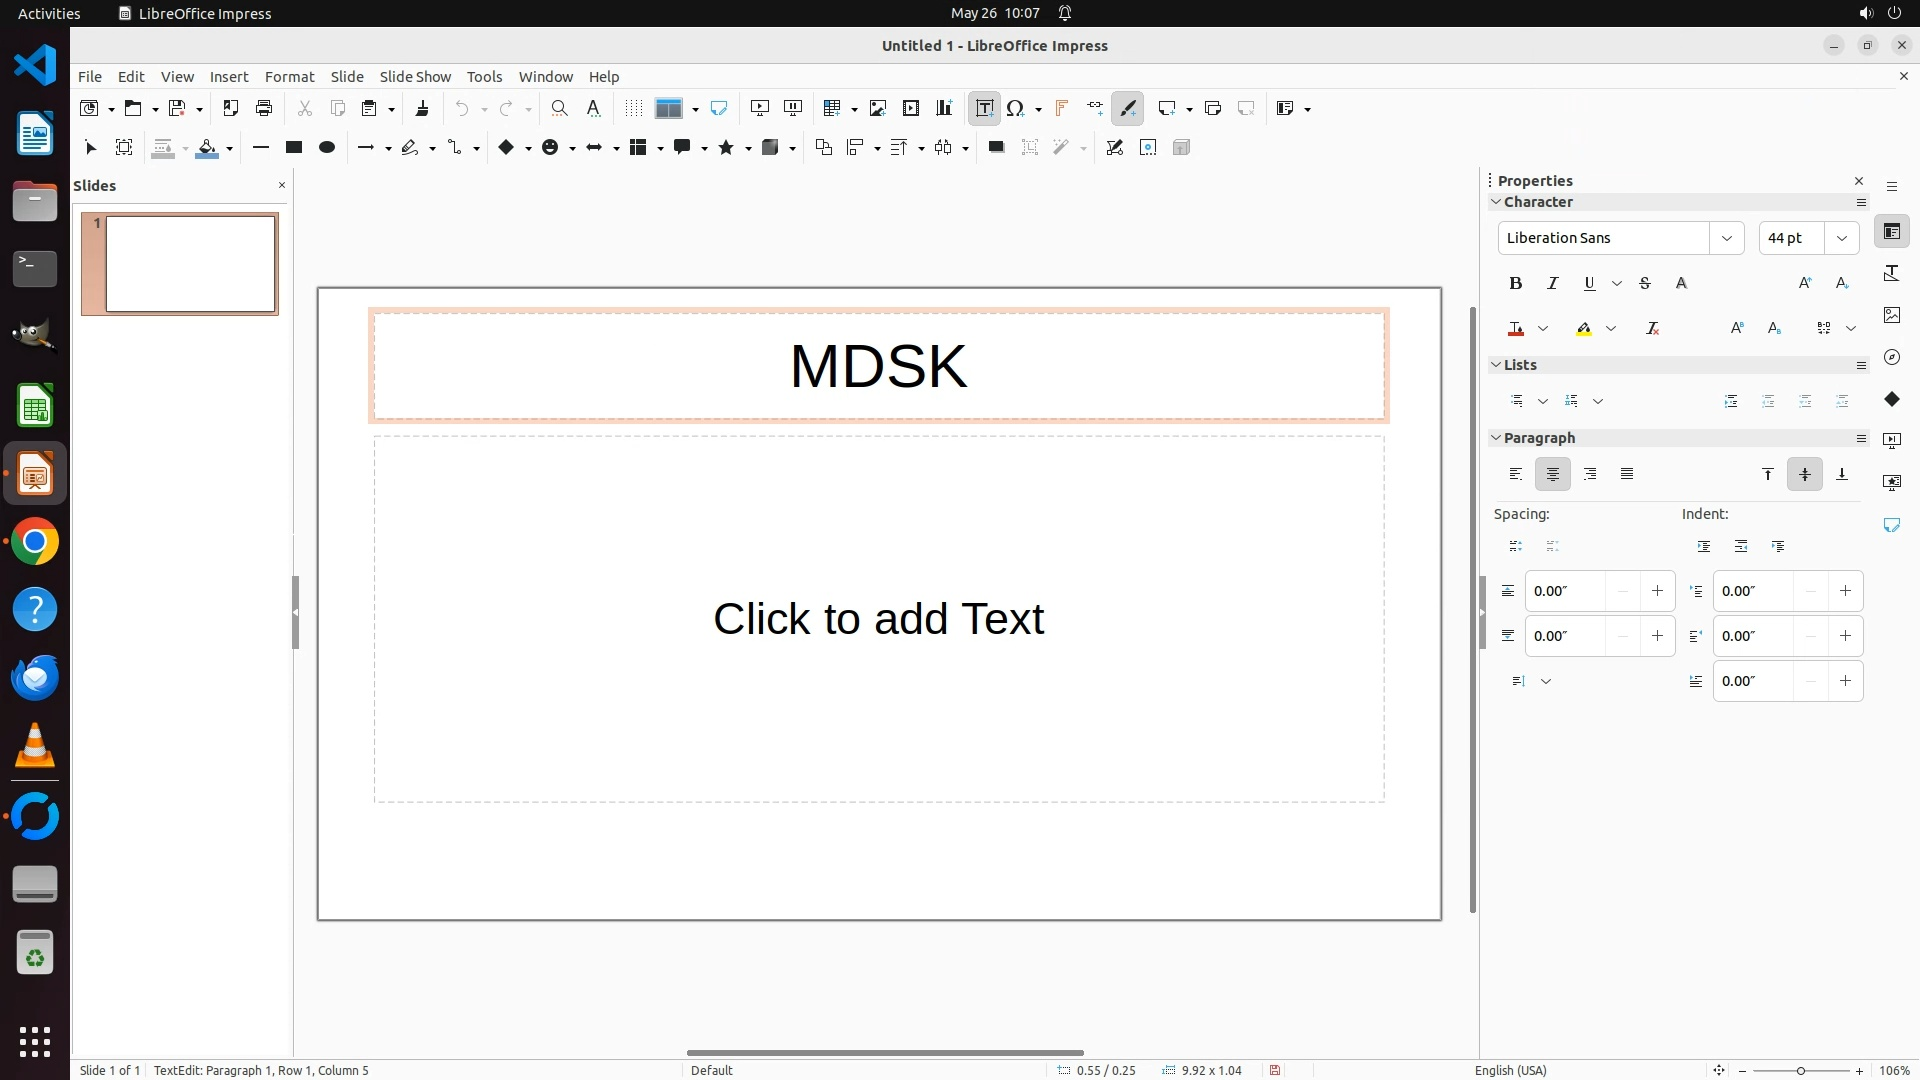Open the font name dropdown

point(1726,238)
